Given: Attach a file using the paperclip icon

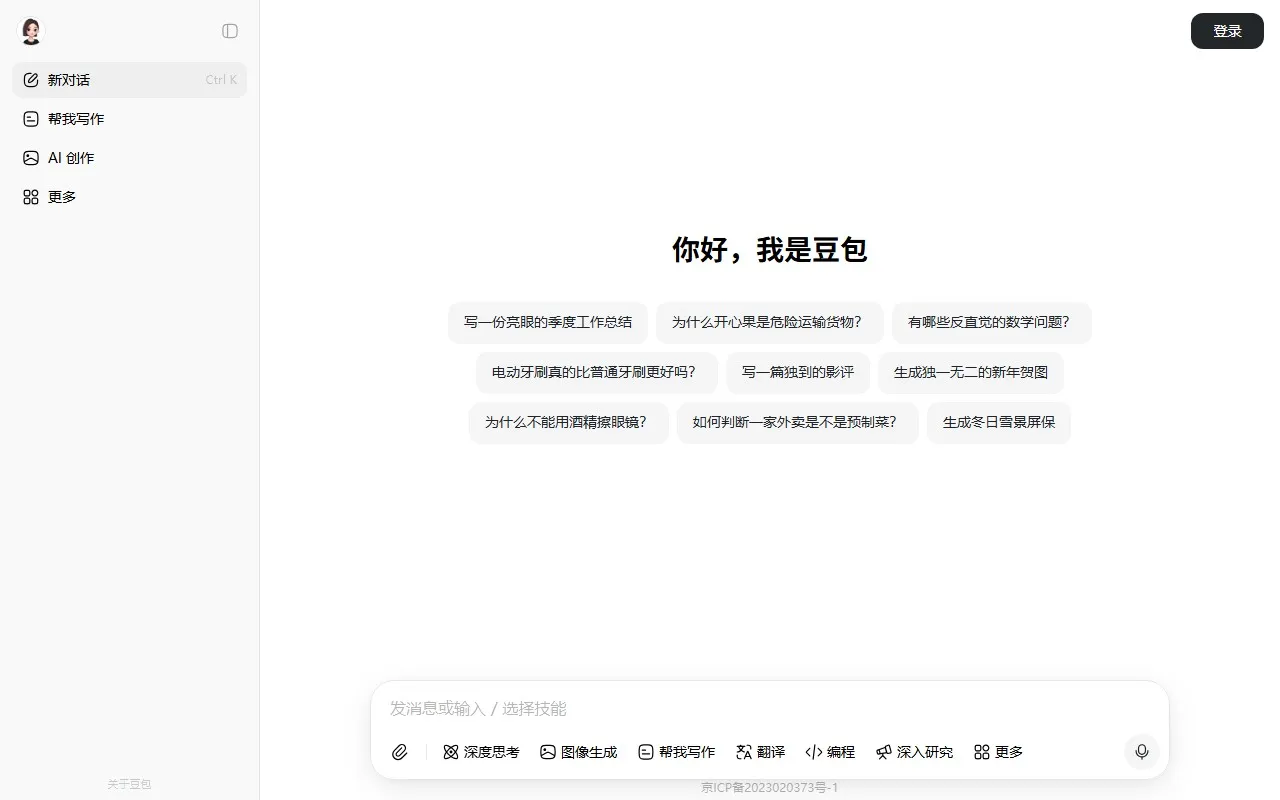Looking at the screenshot, I should (x=400, y=752).
